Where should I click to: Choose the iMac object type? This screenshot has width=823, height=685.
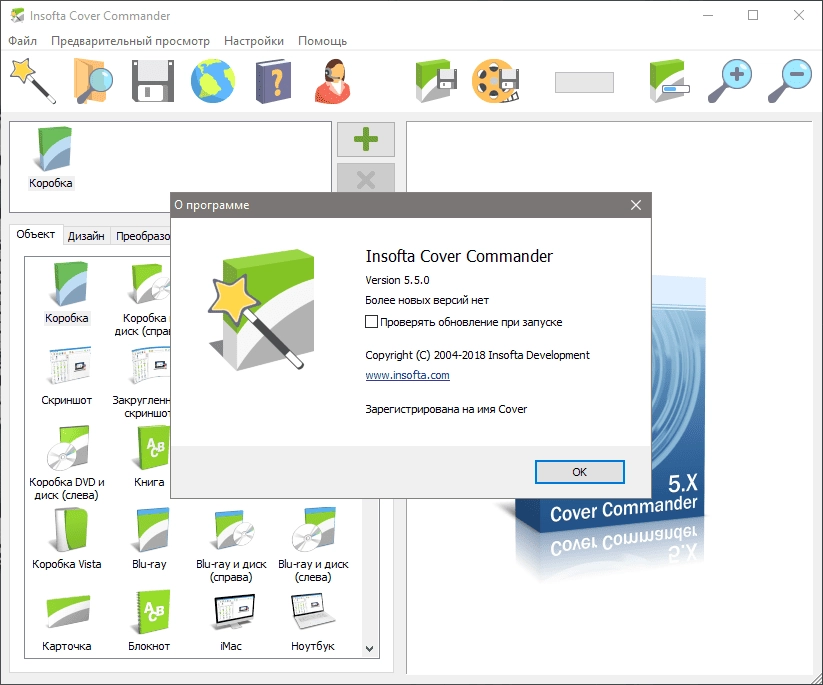[x=231, y=623]
